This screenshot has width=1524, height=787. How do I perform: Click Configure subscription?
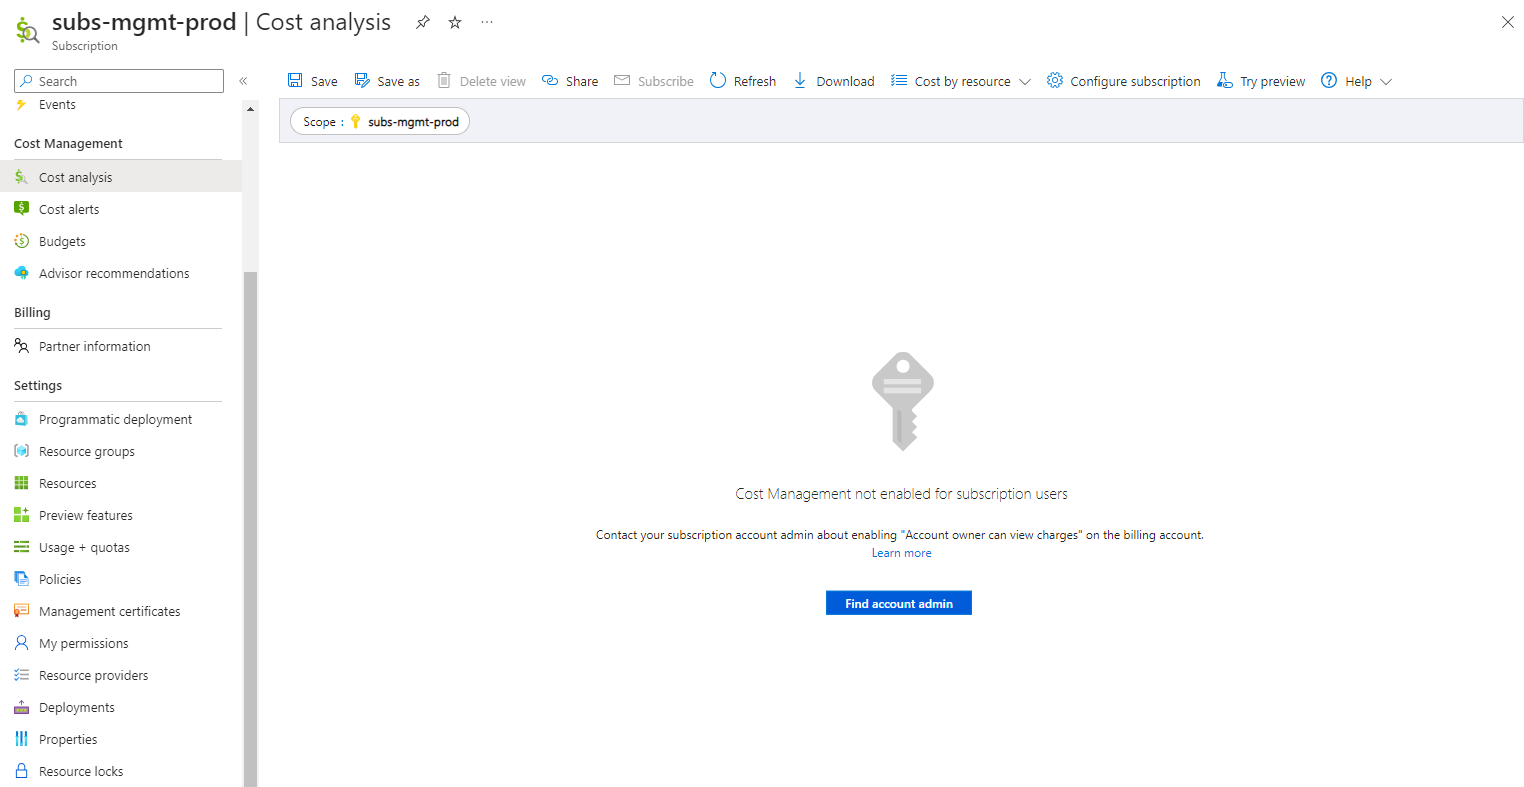pyautogui.click(x=1124, y=81)
